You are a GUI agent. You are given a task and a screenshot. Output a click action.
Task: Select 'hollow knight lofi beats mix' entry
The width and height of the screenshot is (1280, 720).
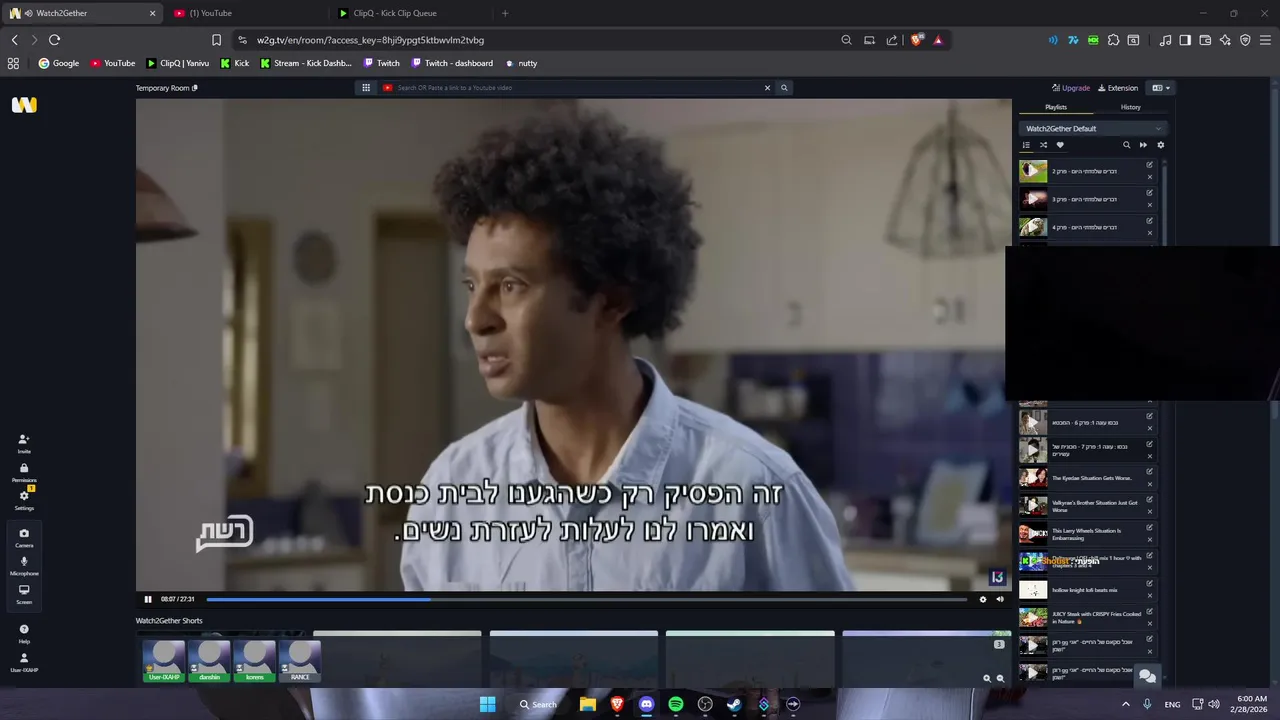1084,590
